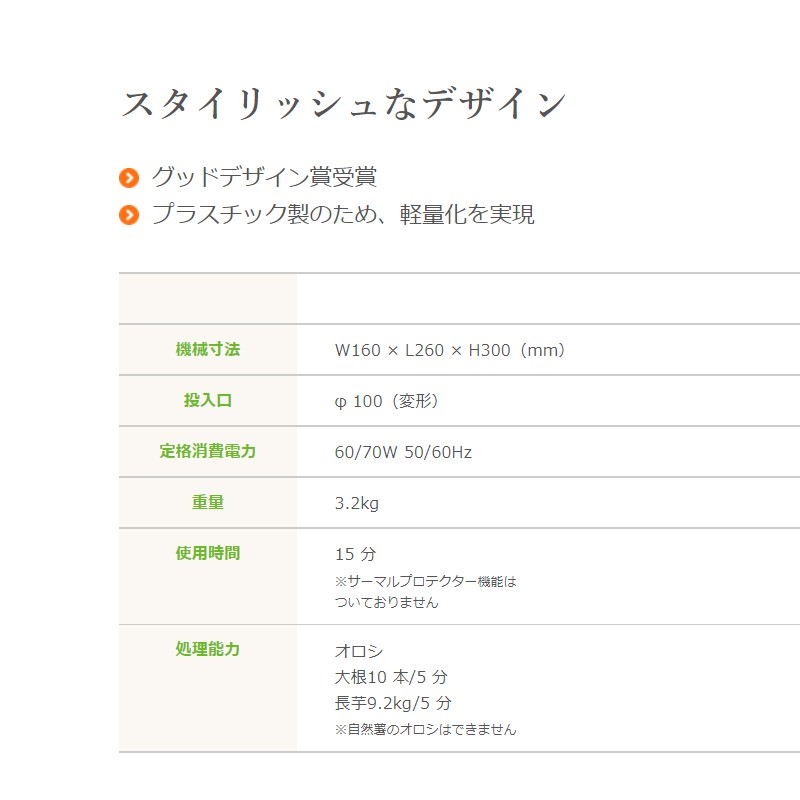Click the W160 × L260 × H300 dimensions value
The width and height of the screenshot is (800, 800).
coord(451,351)
